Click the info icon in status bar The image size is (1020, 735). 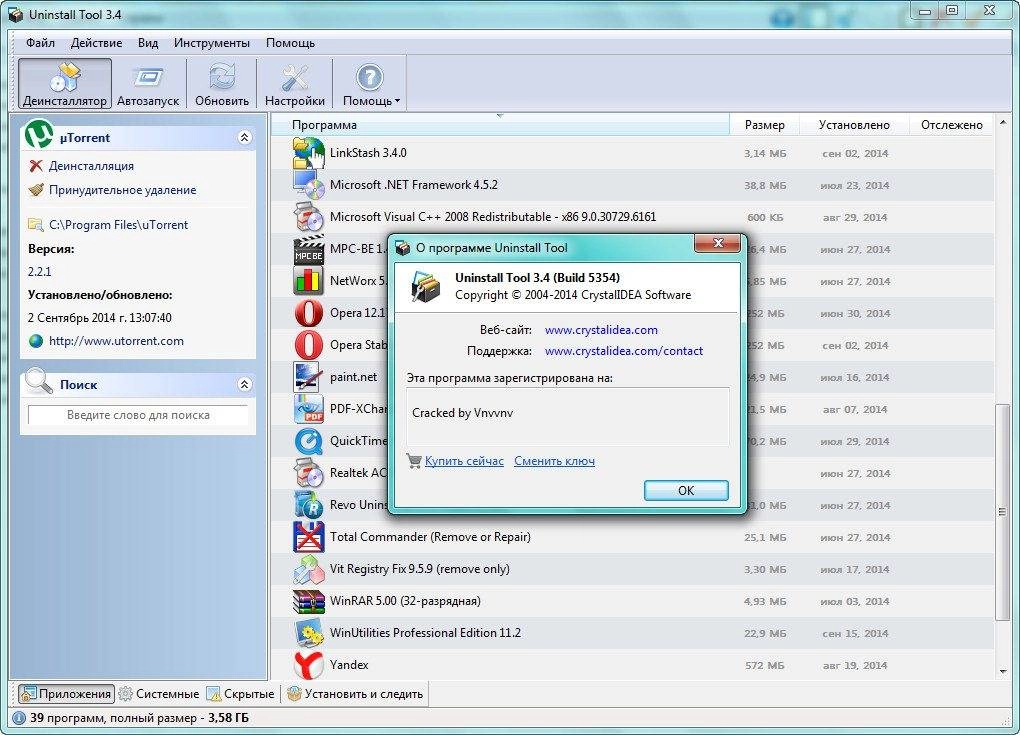[x=19, y=718]
